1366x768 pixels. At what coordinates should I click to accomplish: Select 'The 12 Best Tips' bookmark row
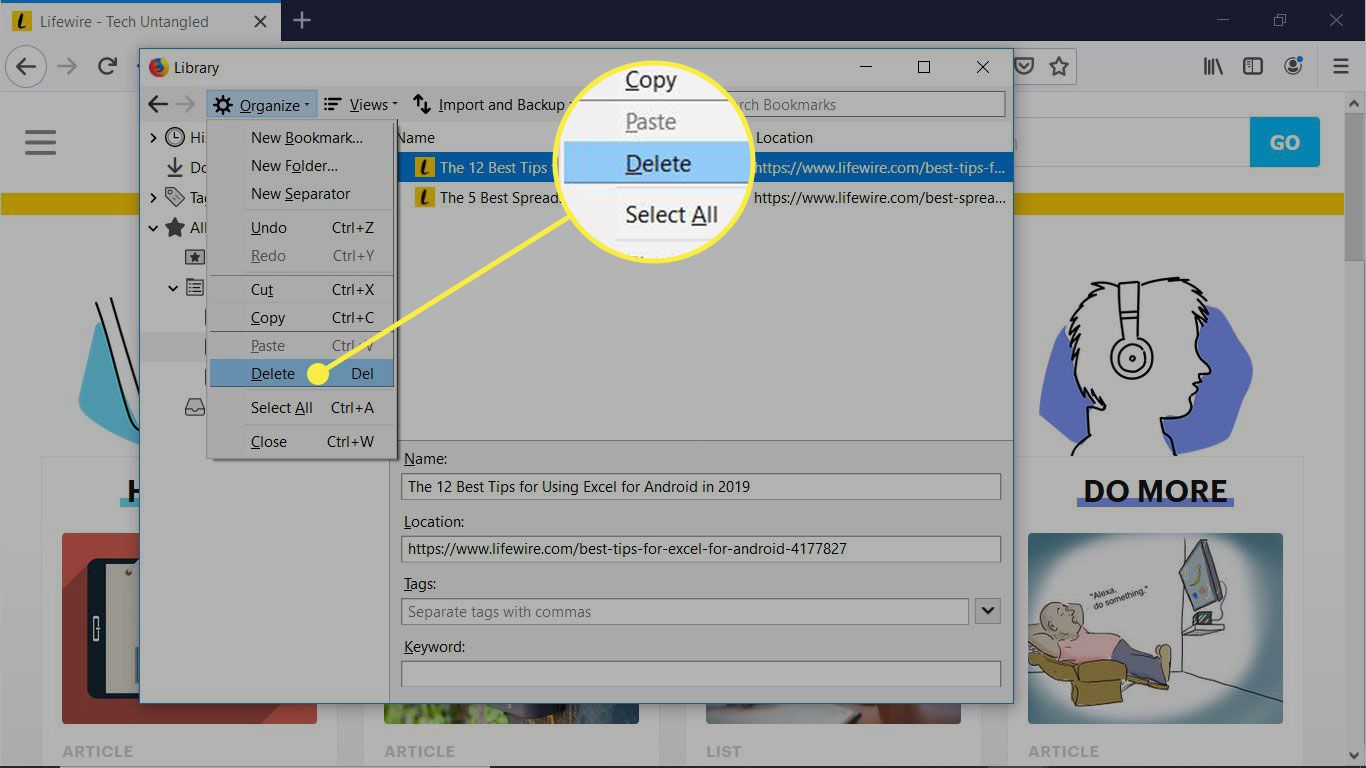pyautogui.click(x=705, y=168)
